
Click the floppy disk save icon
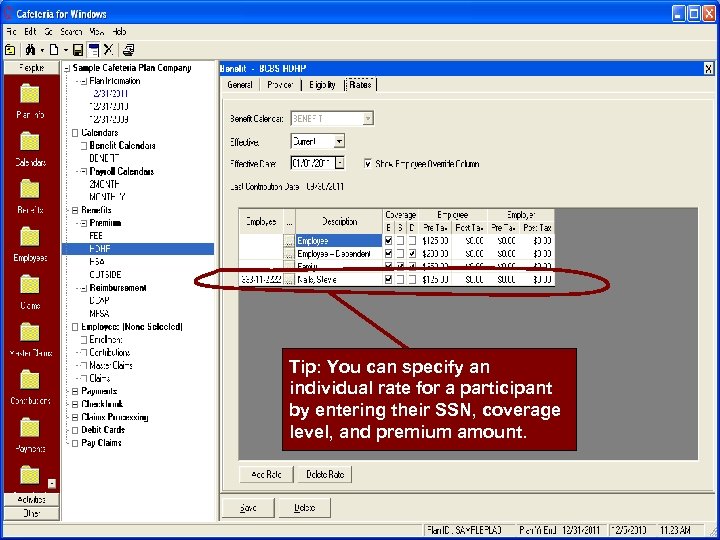pos(78,50)
